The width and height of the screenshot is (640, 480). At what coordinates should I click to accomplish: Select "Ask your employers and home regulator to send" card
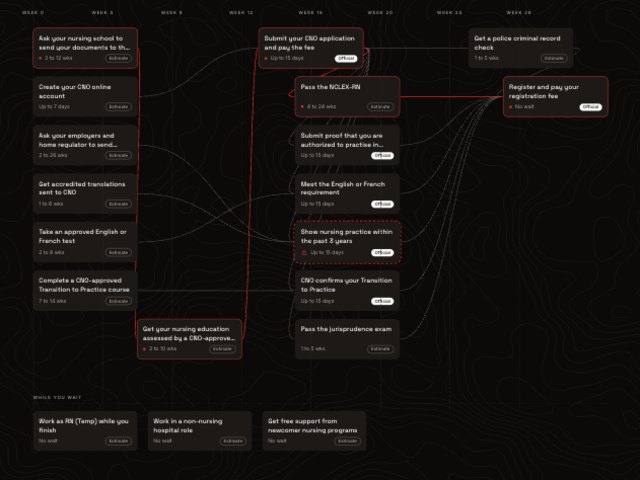(85, 145)
